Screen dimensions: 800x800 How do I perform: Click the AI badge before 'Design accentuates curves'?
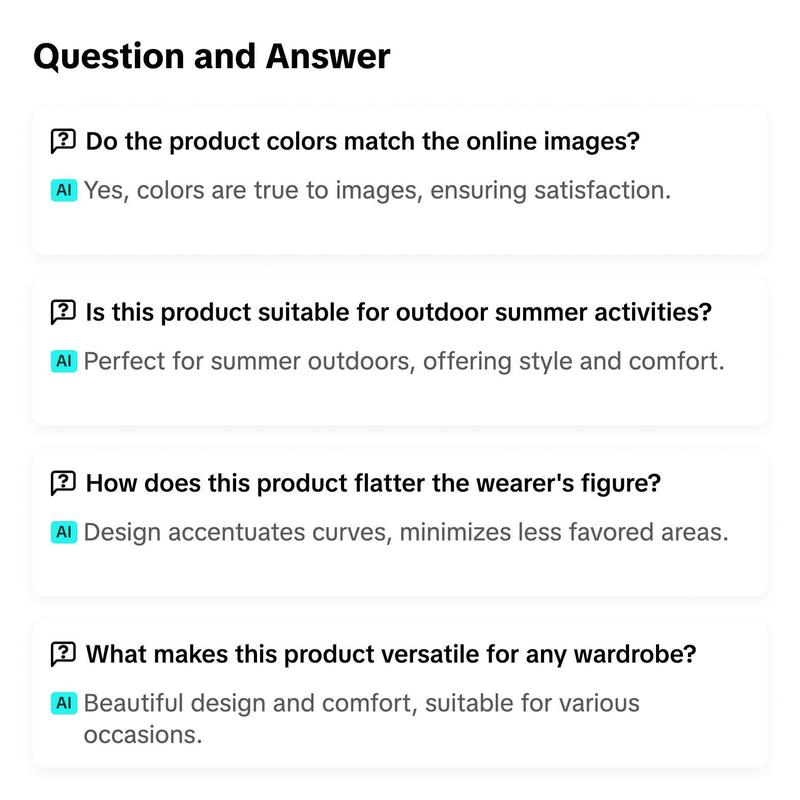point(64,532)
